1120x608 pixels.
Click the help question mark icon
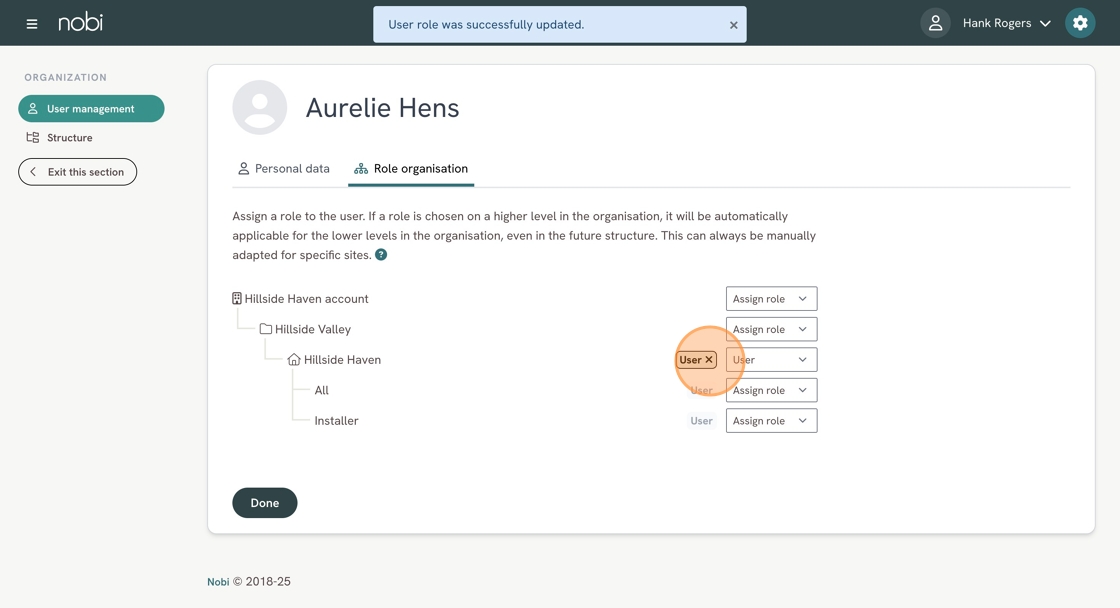[381, 255]
